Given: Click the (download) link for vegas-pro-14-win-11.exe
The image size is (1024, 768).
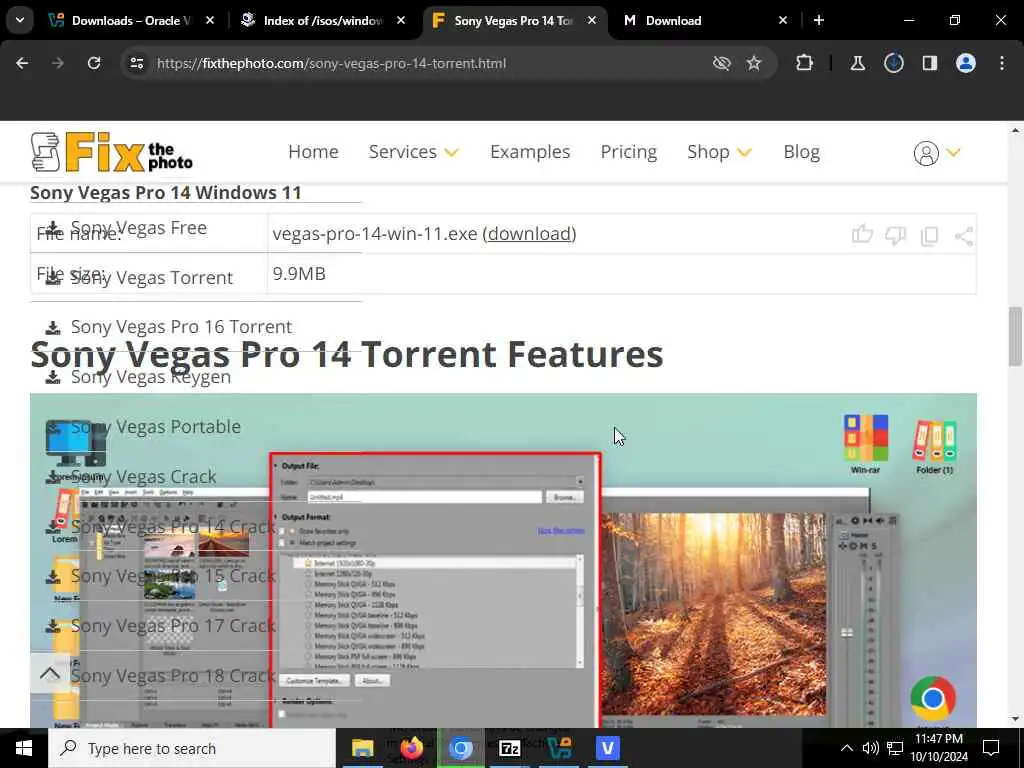Looking at the screenshot, I should pyautogui.click(x=529, y=234).
